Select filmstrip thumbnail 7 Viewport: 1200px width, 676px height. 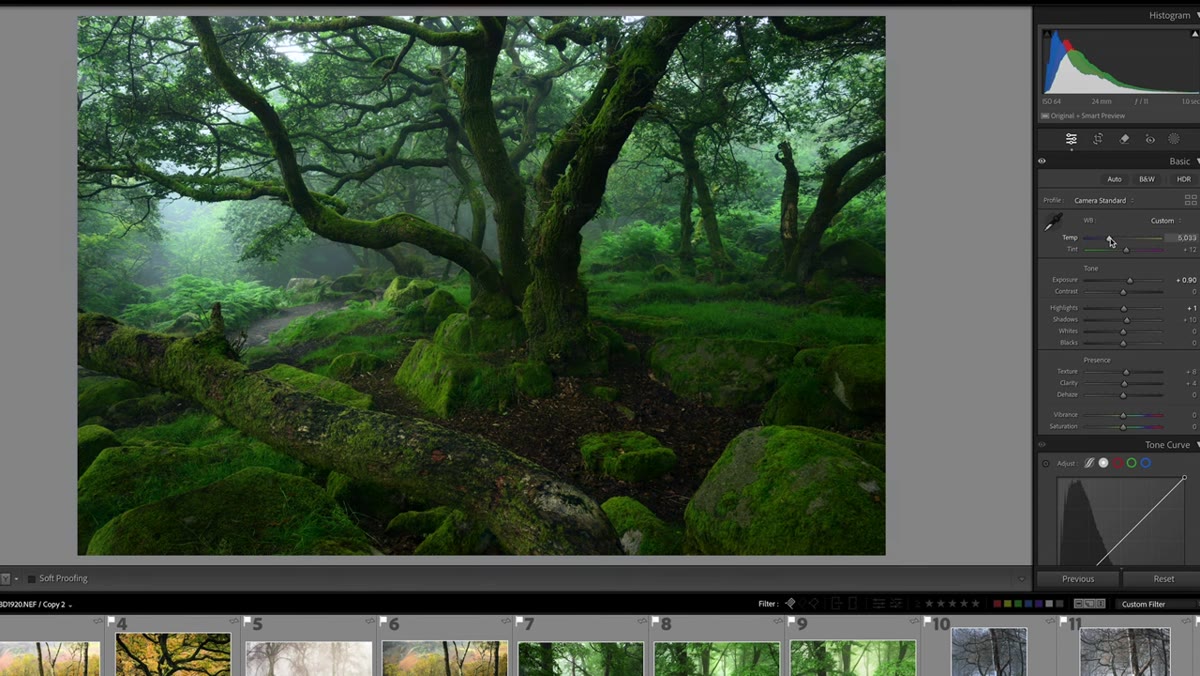coord(581,658)
